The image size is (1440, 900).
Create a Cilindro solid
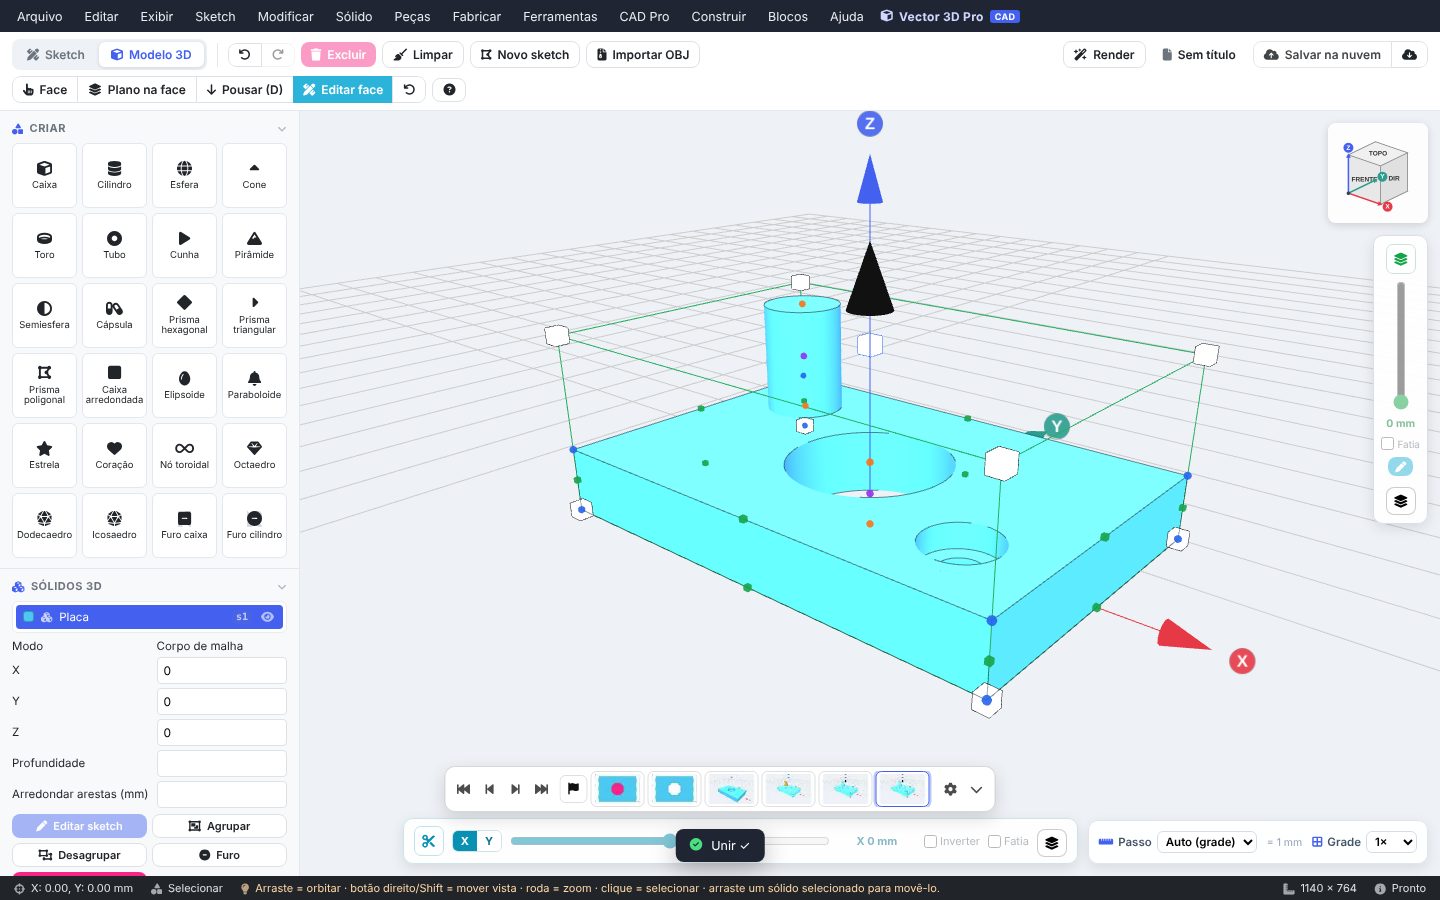click(114, 175)
